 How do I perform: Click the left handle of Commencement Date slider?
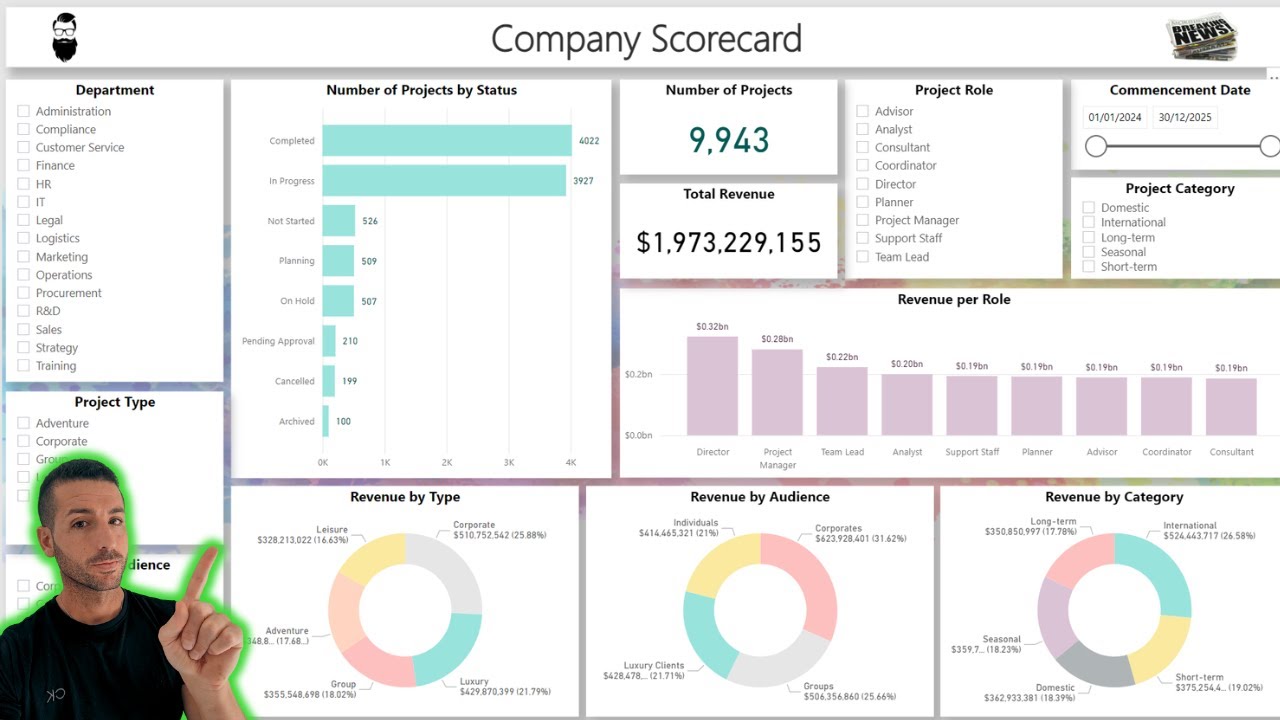1095,146
